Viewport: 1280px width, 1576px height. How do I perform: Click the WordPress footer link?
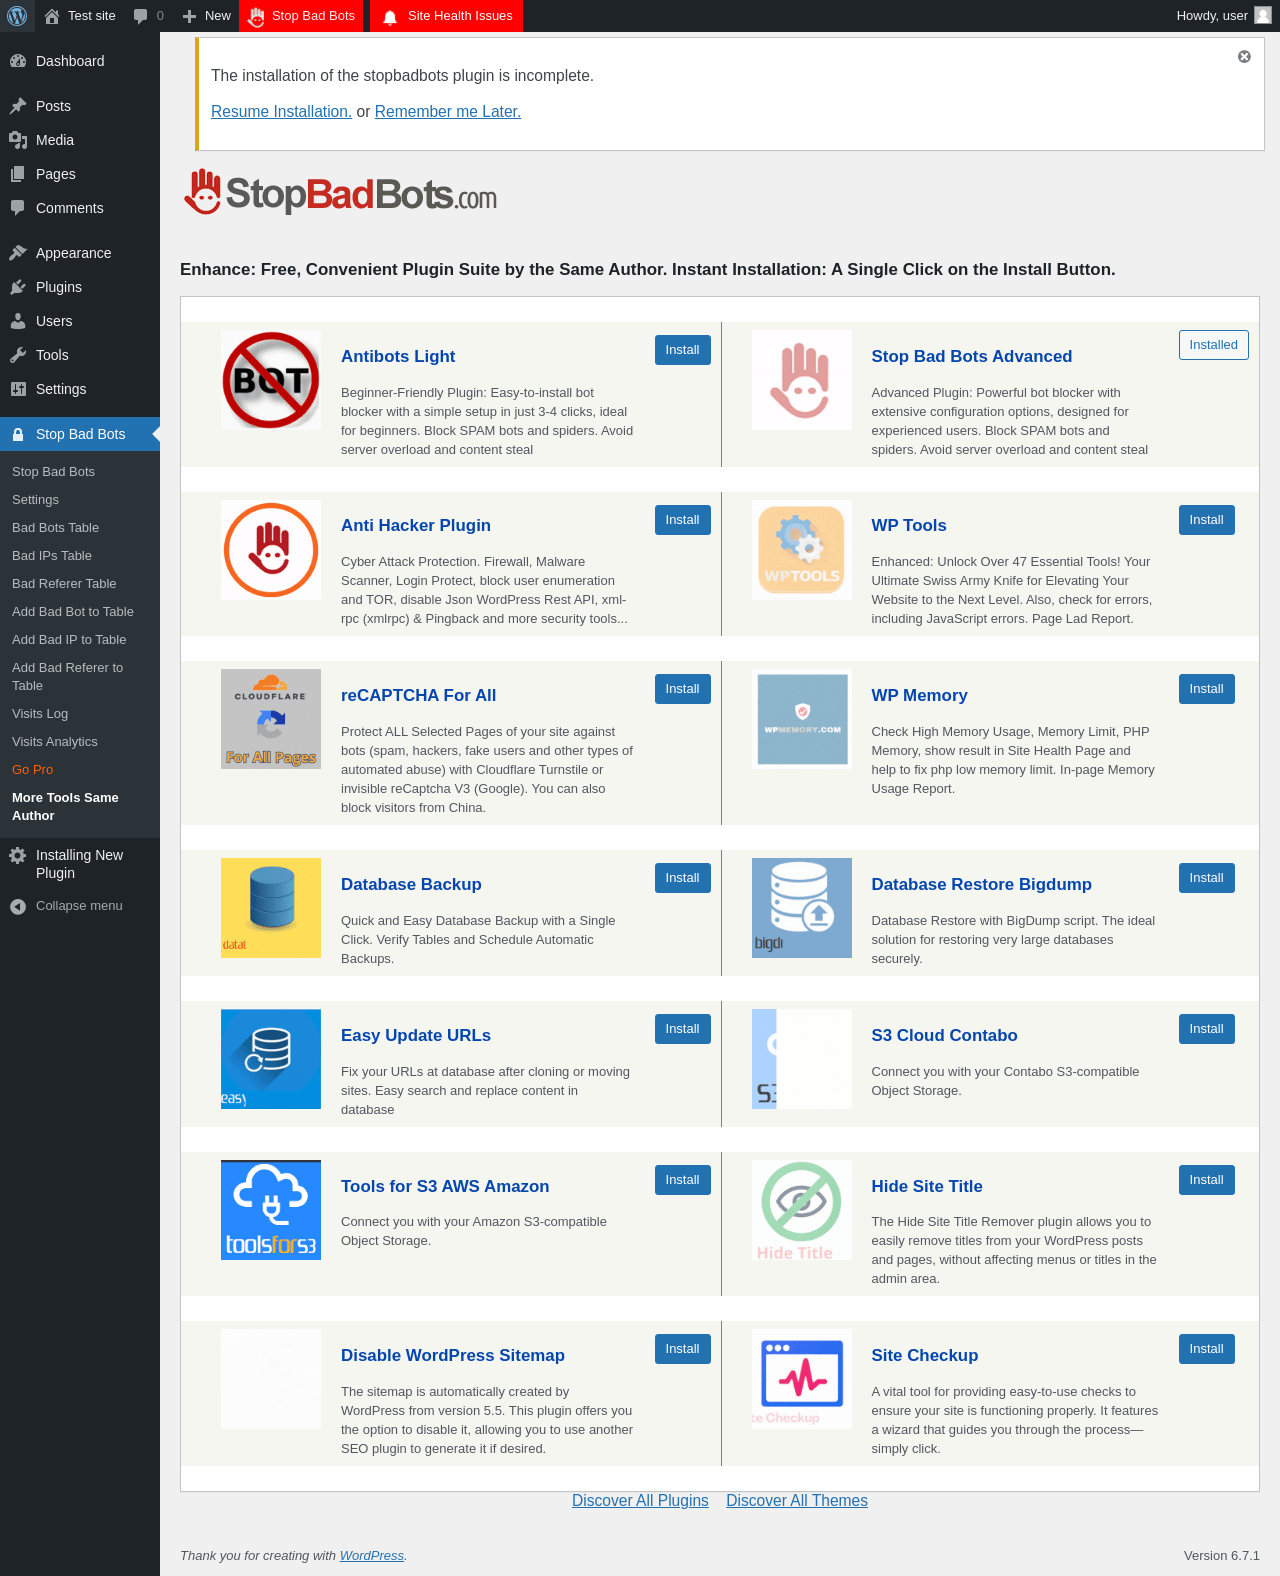click(372, 1556)
